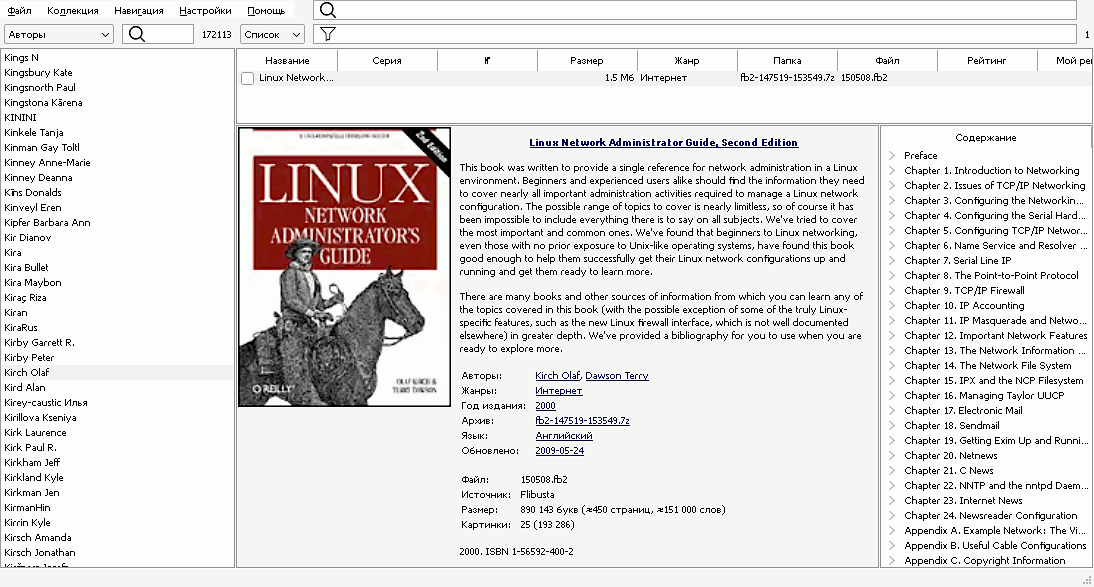Sort by the Размер column header
Viewport: 1094px width, 587px height.
pos(587,61)
